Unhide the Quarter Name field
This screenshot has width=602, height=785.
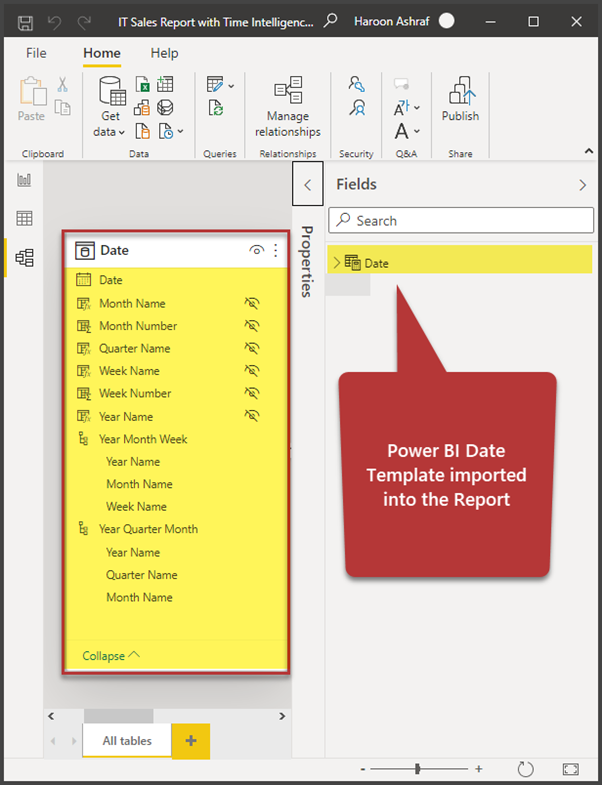[x=251, y=348]
